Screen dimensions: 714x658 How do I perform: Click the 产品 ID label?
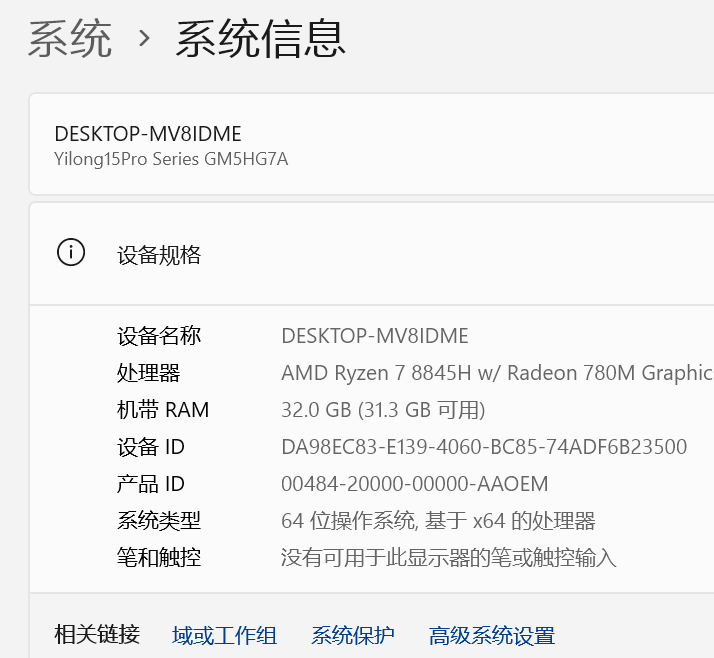(x=151, y=484)
